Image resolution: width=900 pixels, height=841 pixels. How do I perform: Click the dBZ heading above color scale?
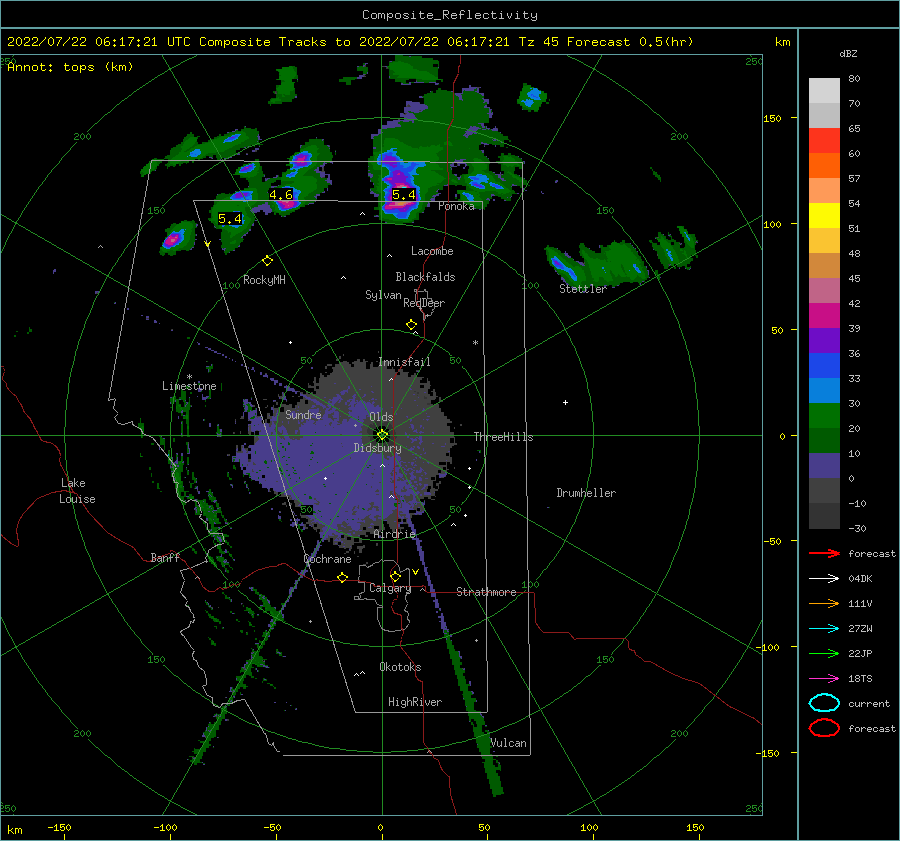(848, 54)
